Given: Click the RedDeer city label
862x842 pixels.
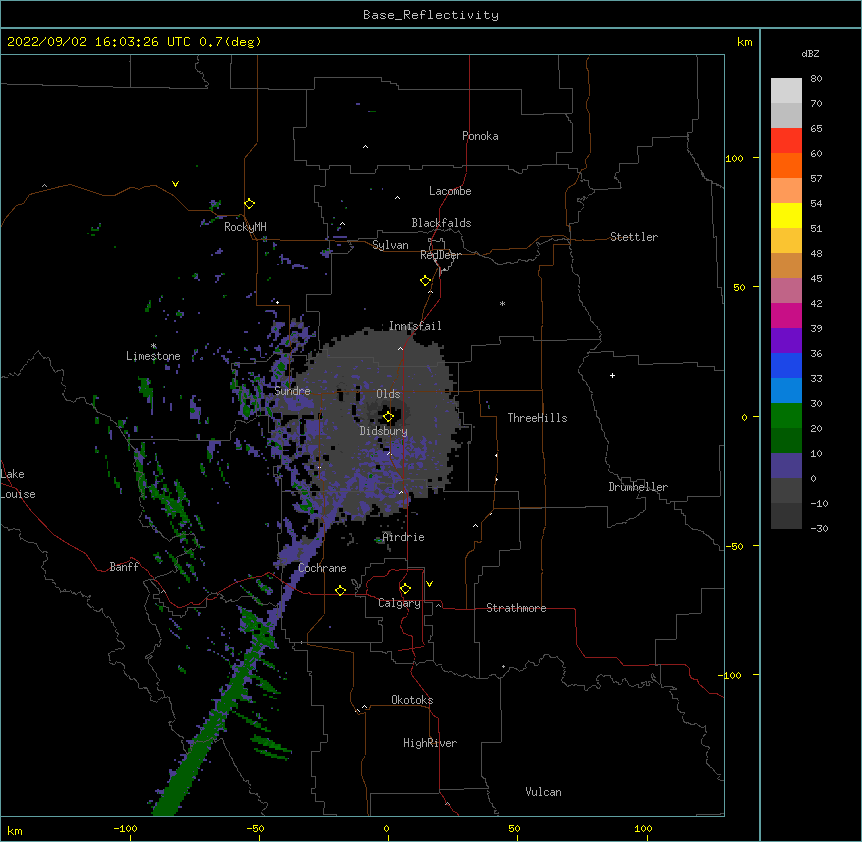Looking at the screenshot, I should (440, 255).
